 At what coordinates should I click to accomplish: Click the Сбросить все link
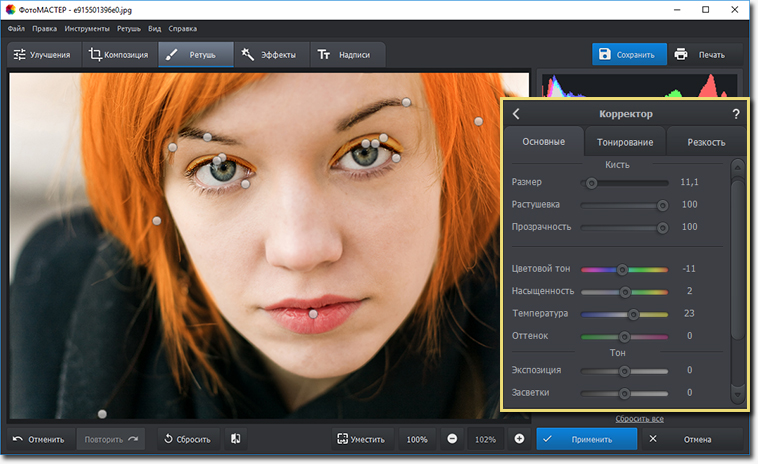tap(638, 418)
